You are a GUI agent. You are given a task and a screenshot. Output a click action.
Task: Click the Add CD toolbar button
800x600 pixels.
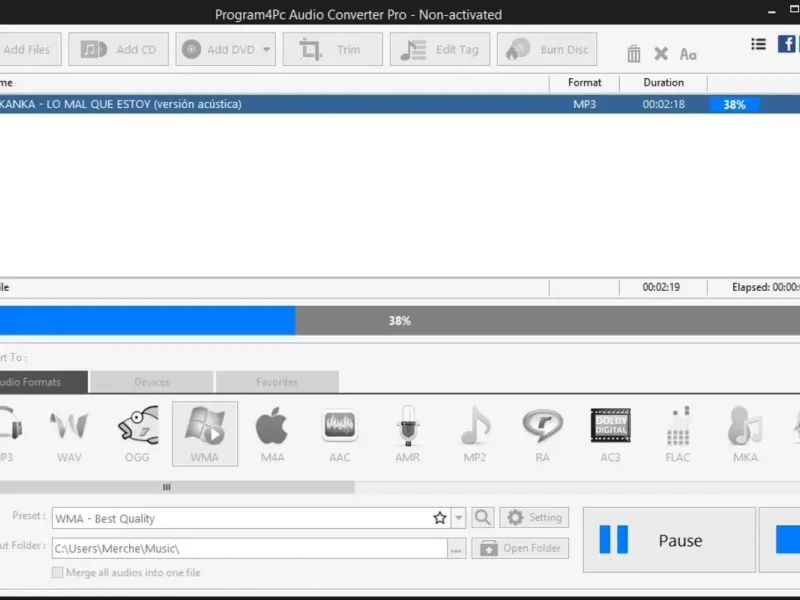click(x=118, y=49)
